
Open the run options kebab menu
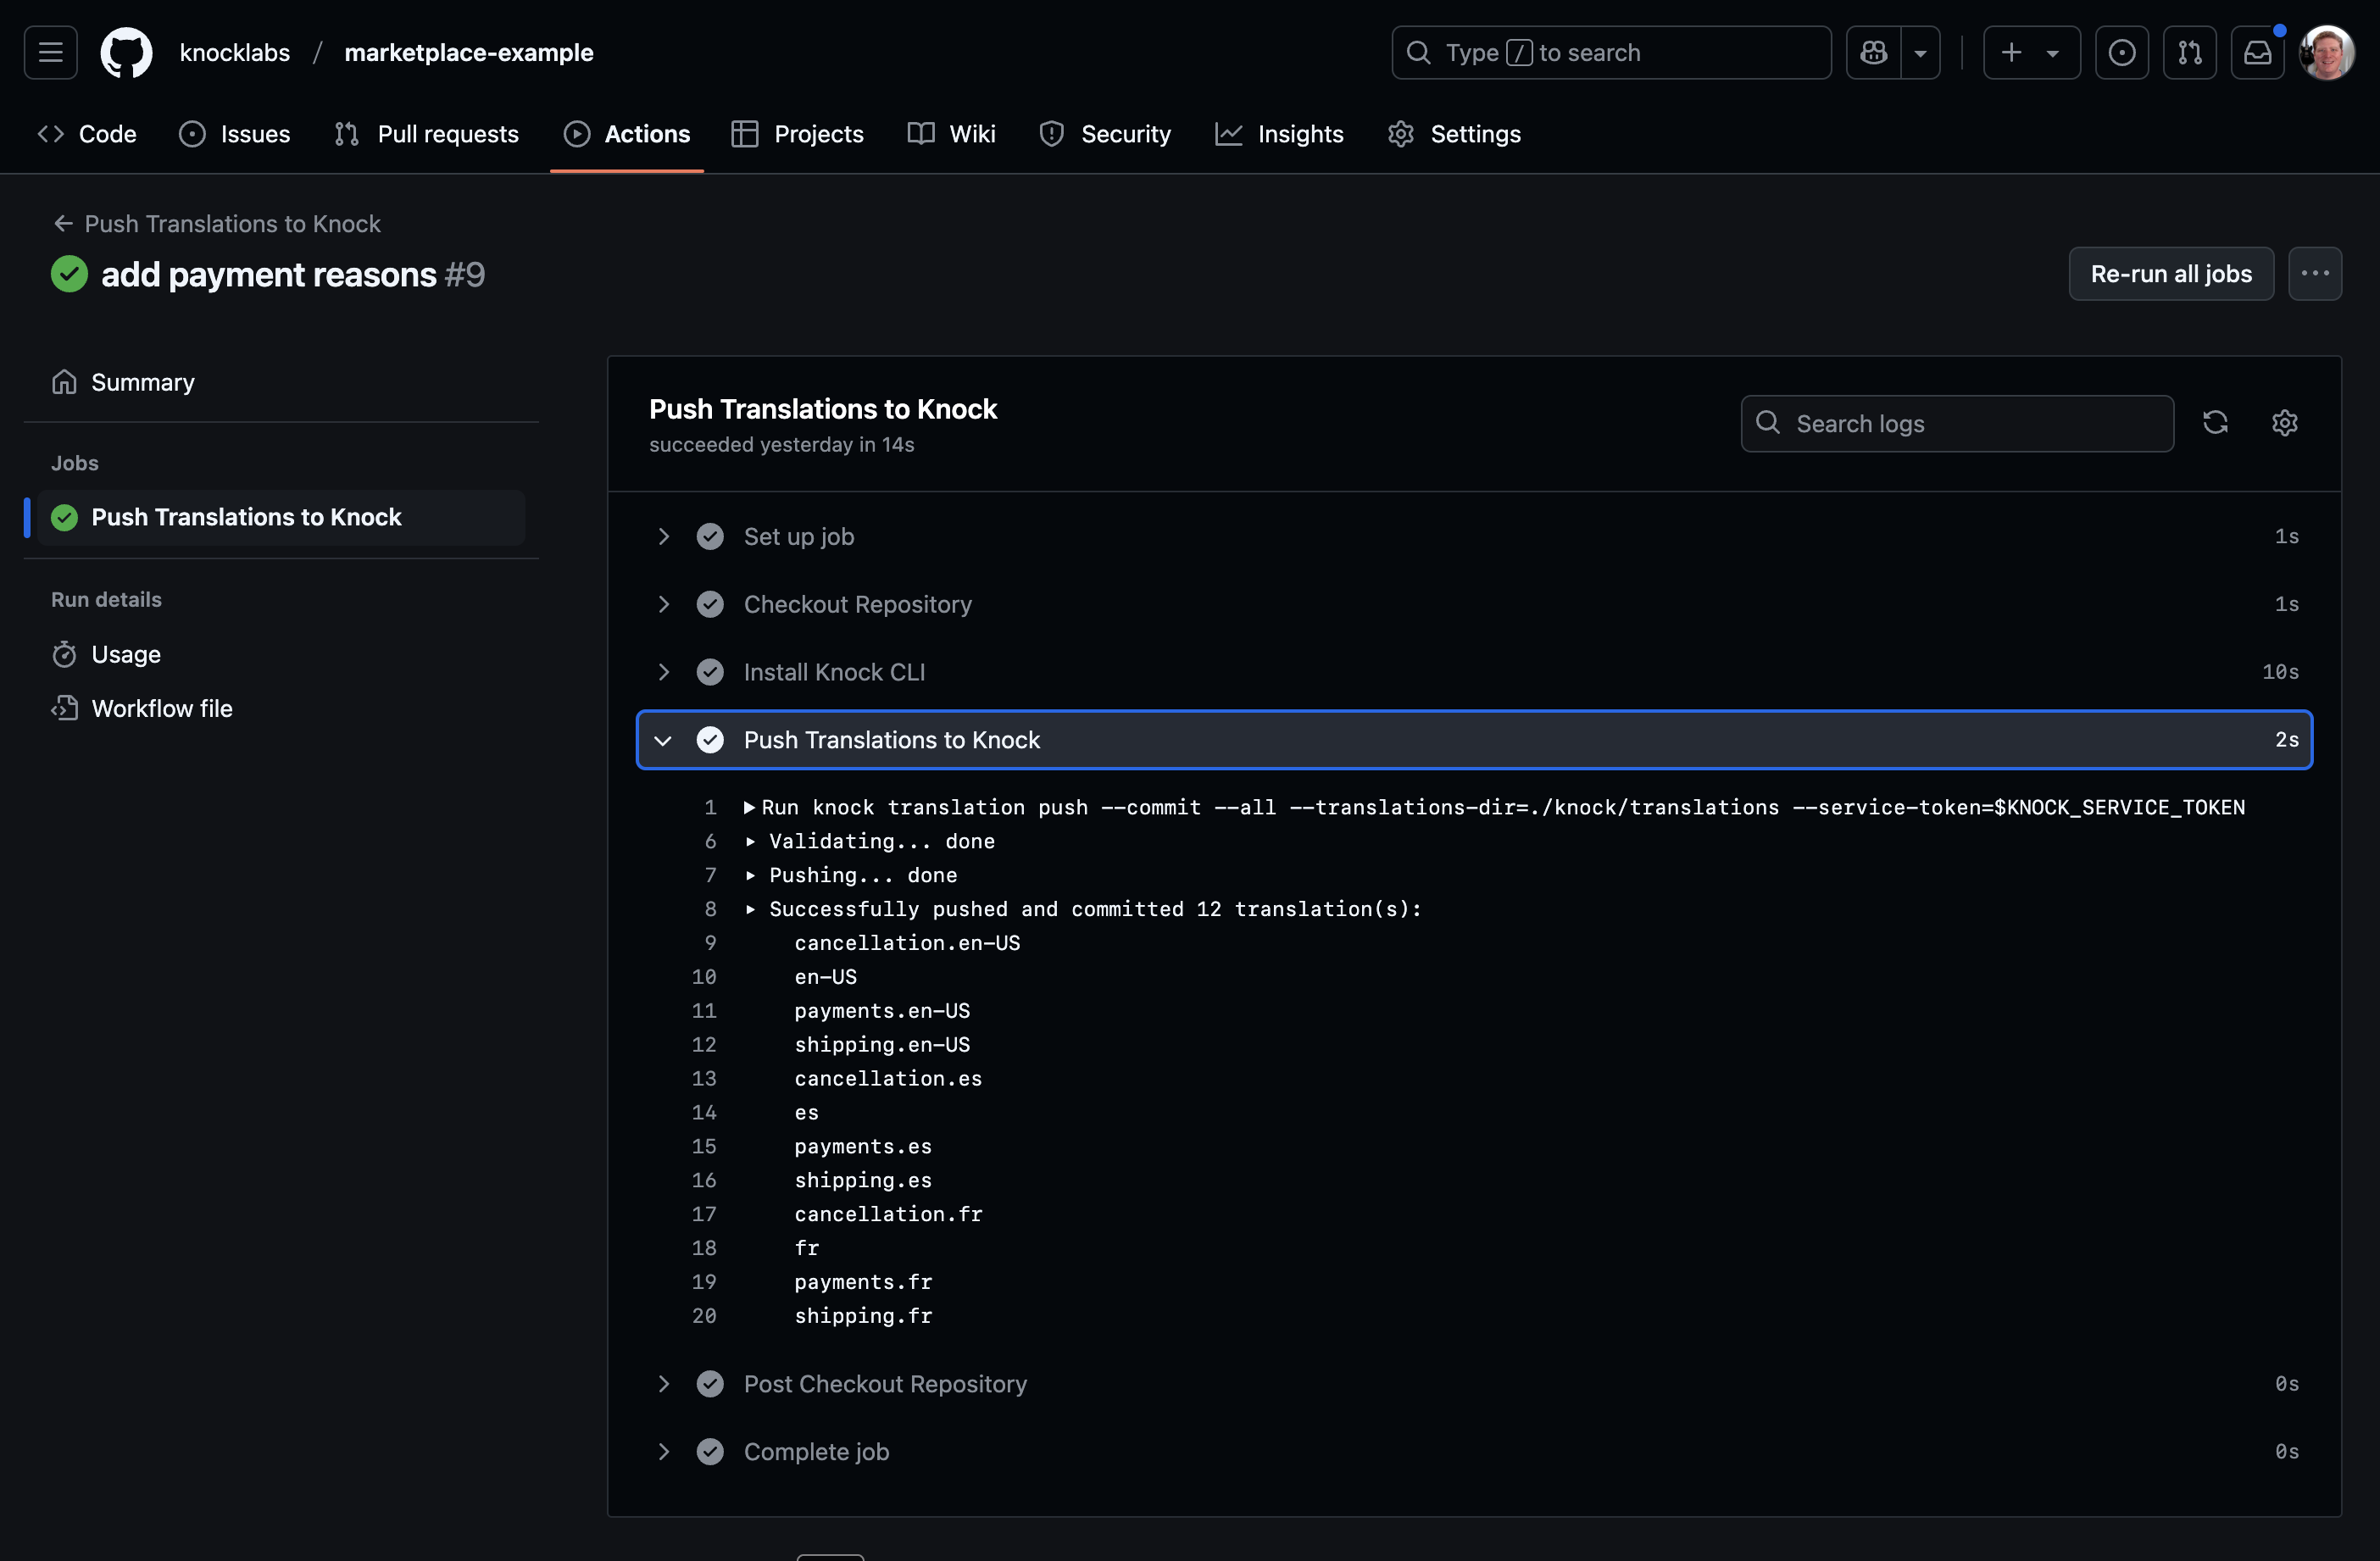2316,273
